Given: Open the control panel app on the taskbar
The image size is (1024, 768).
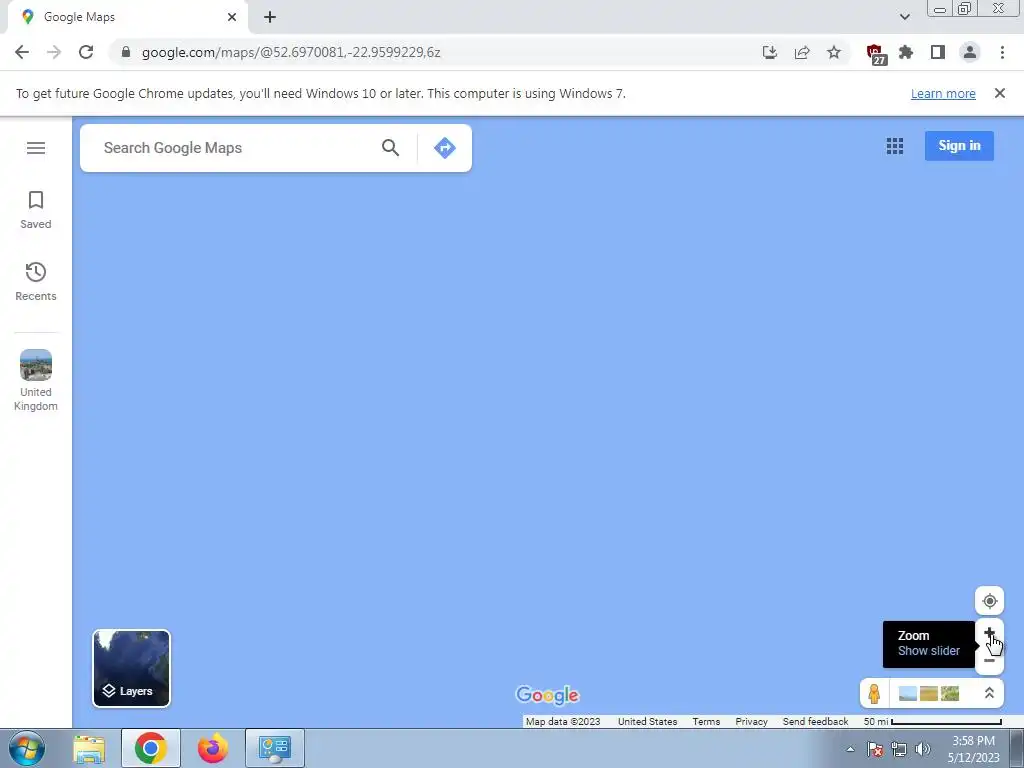Looking at the screenshot, I should 275,748.
